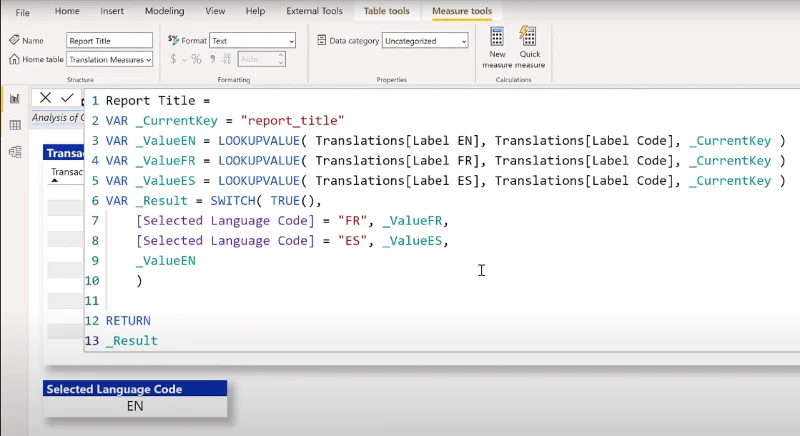Click line 1 Report Title measure name
This screenshot has width=800, height=436.
coord(151,100)
